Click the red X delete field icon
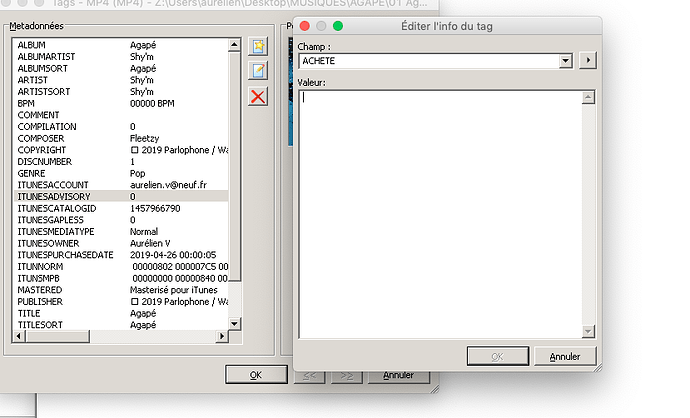690x418 pixels. [x=258, y=96]
